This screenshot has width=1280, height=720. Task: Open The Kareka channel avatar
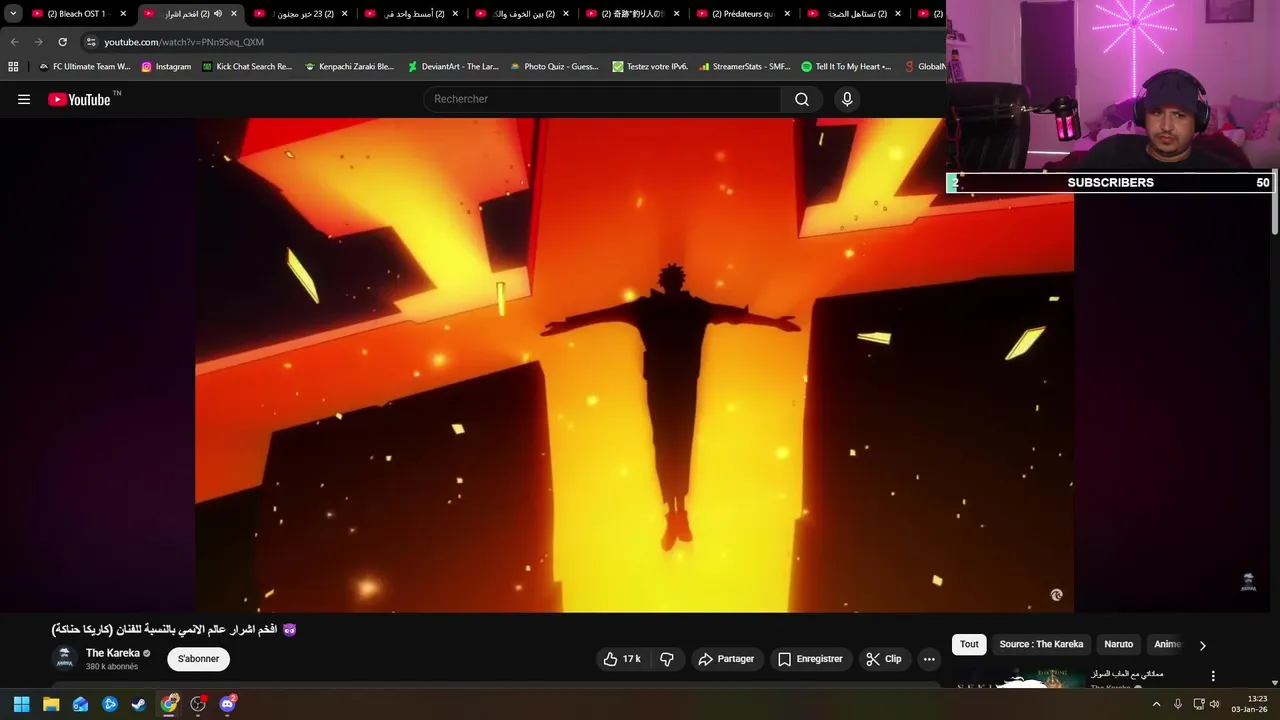click(x=65, y=658)
